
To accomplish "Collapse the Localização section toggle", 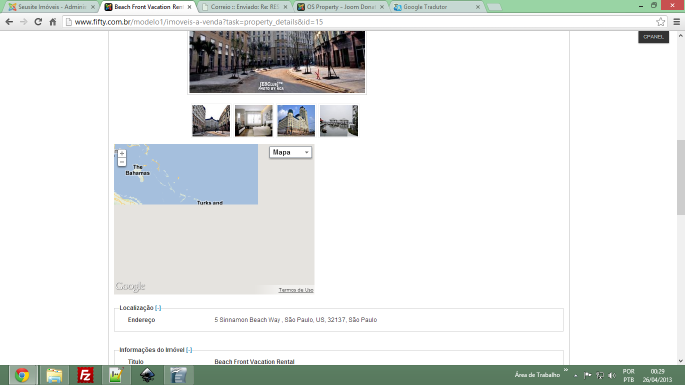I will point(158,308).
